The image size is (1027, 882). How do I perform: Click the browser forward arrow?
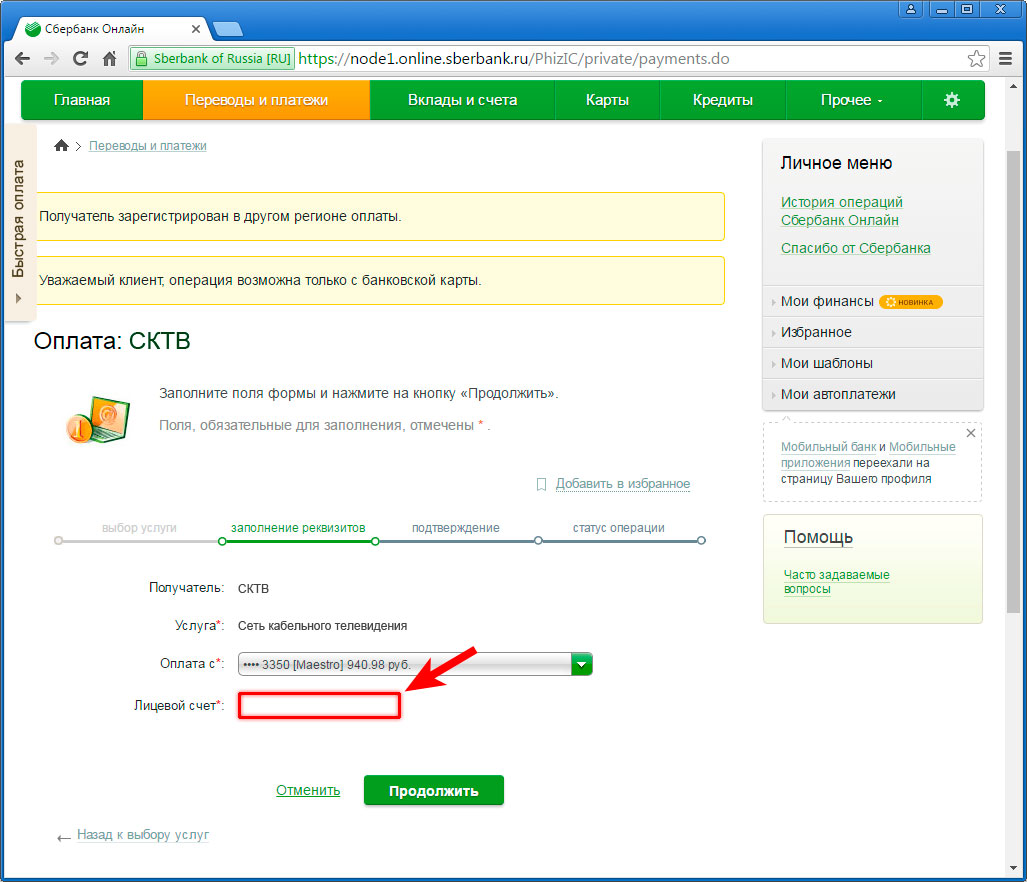click(51, 59)
